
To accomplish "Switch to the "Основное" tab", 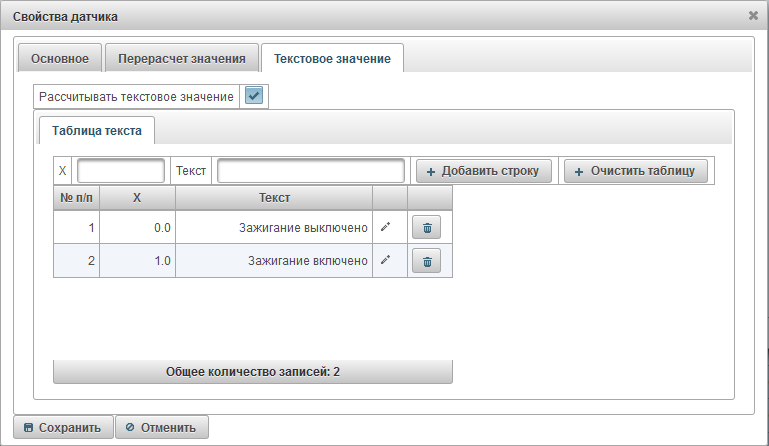I will pyautogui.click(x=60, y=58).
